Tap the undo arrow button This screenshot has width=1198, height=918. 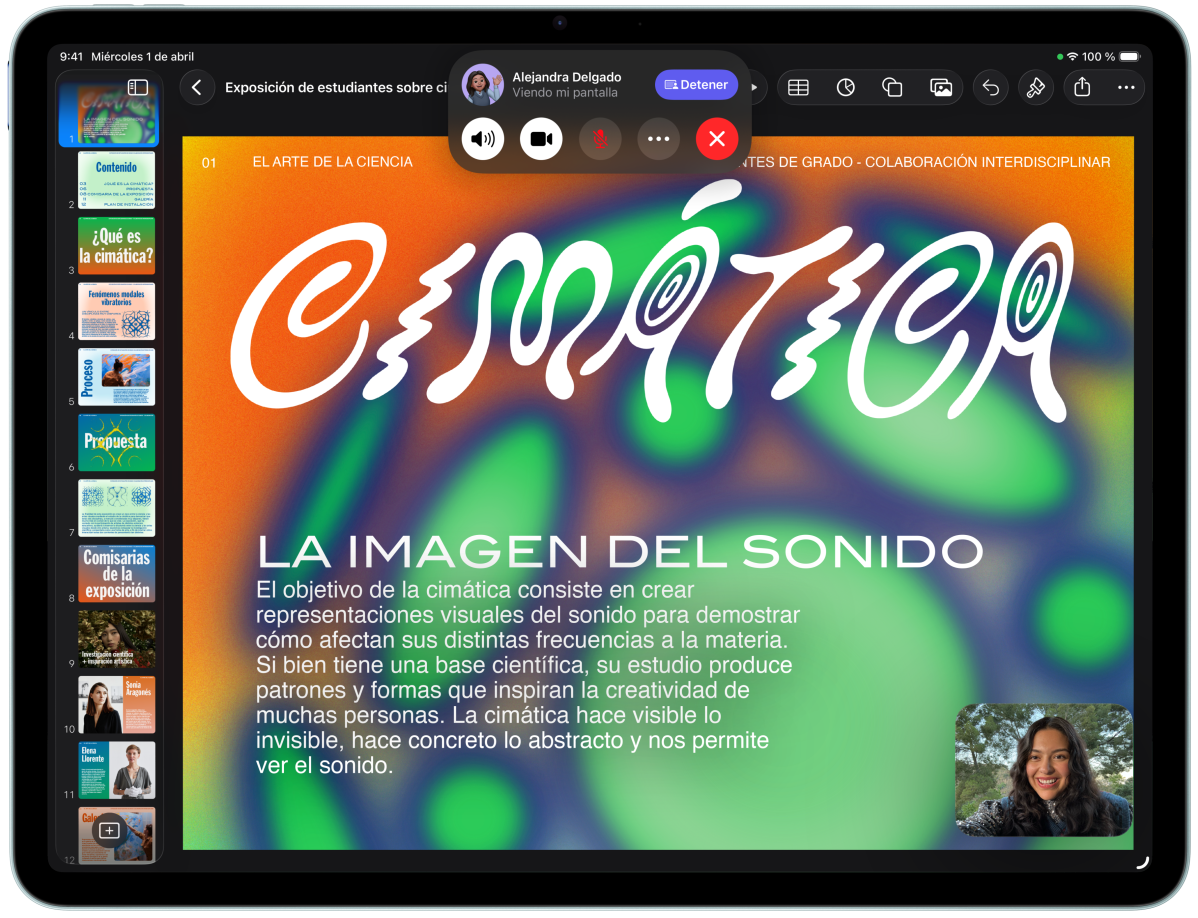click(x=990, y=88)
